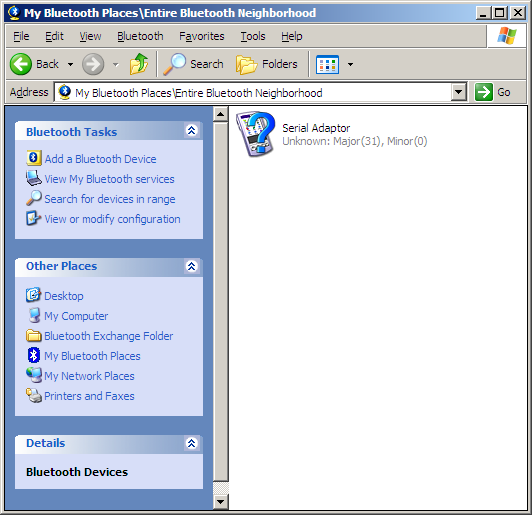The image size is (532, 515).
Task: Open the My Network Places link
Action: (89, 376)
